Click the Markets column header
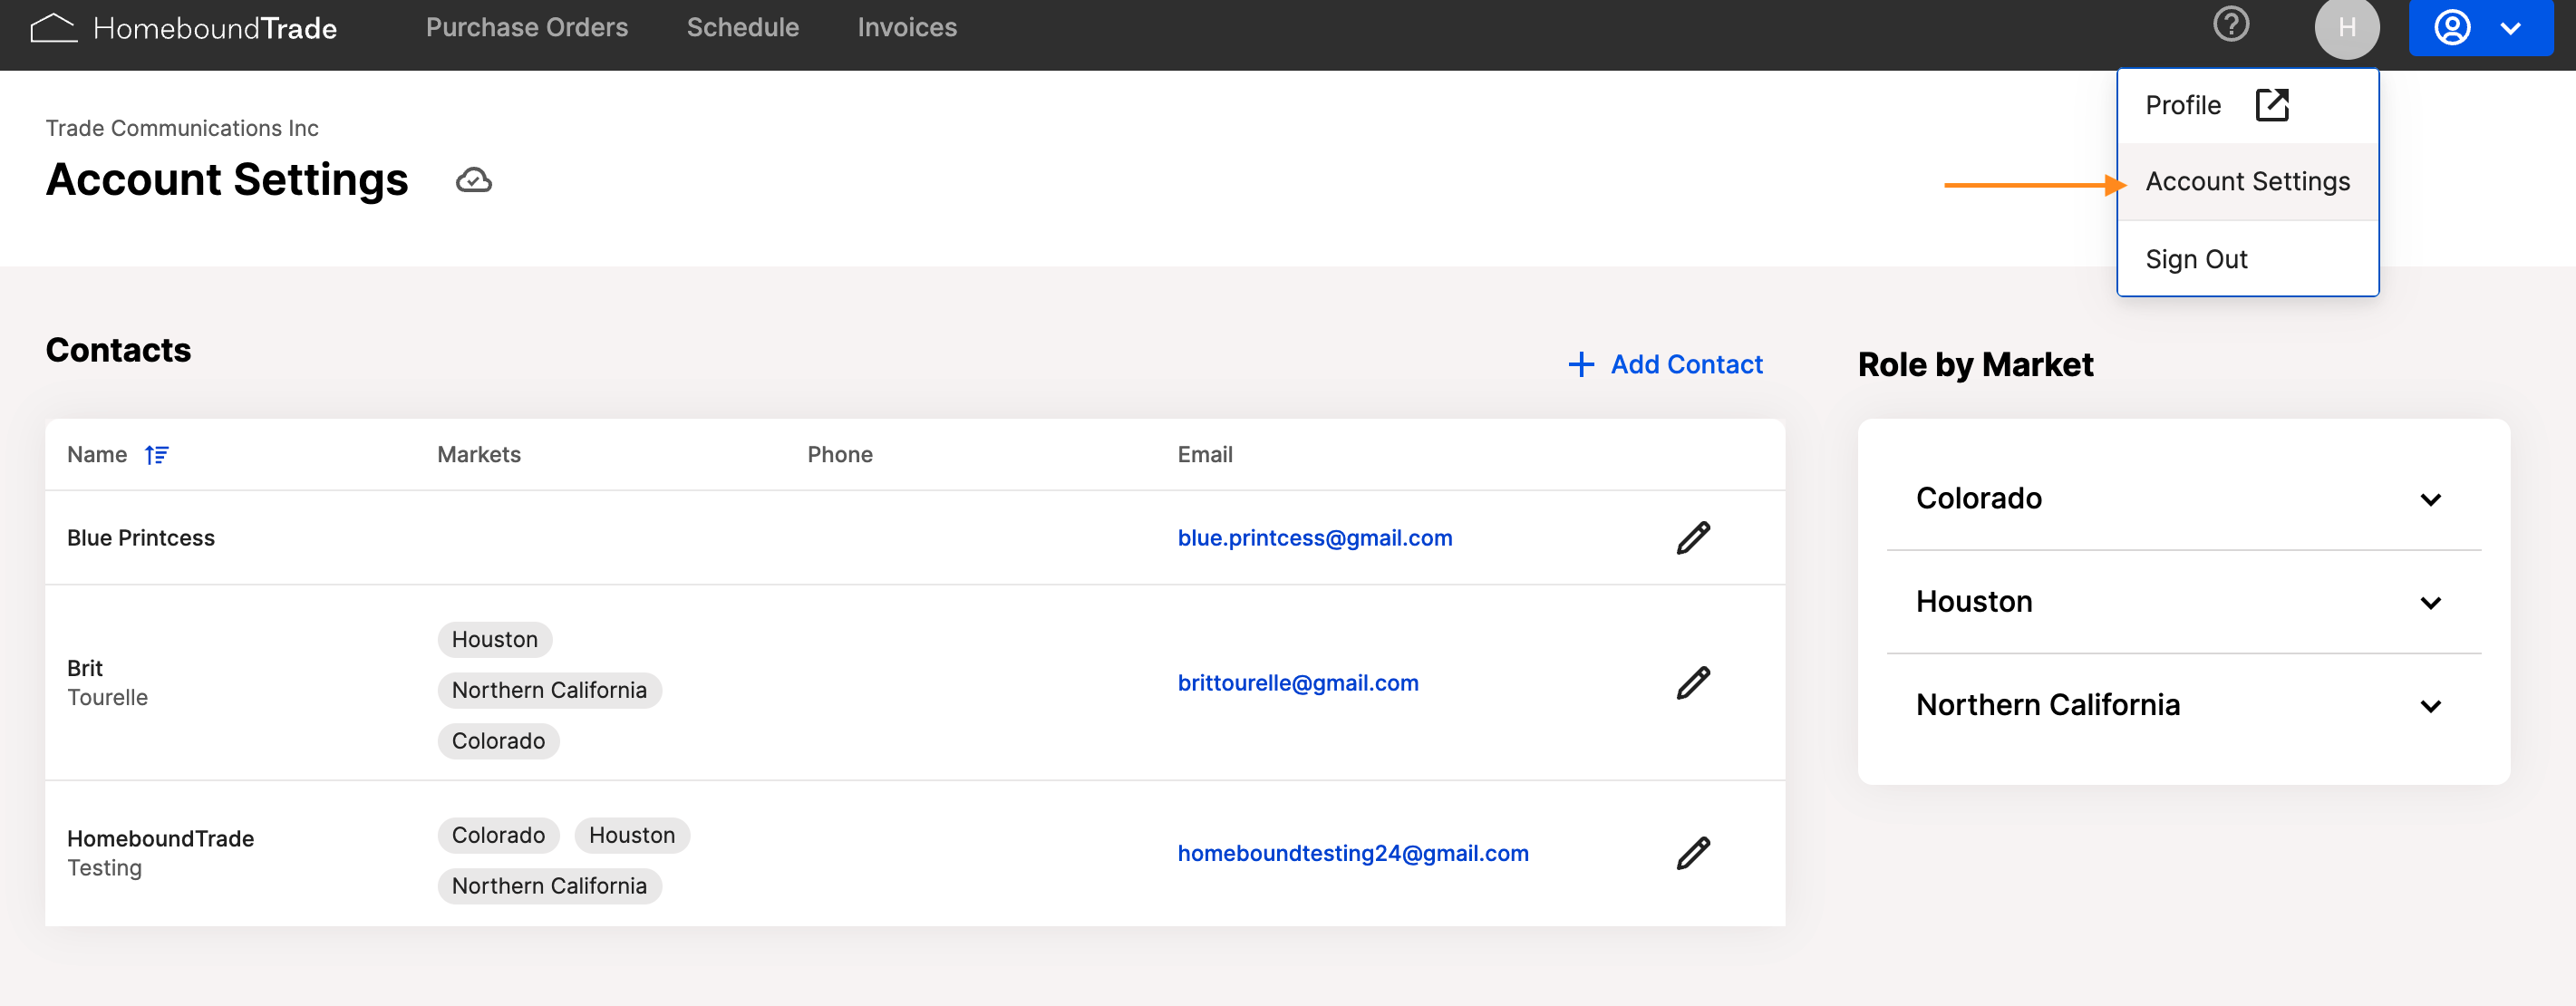This screenshot has height=1006, width=2576. tap(479, 455)
